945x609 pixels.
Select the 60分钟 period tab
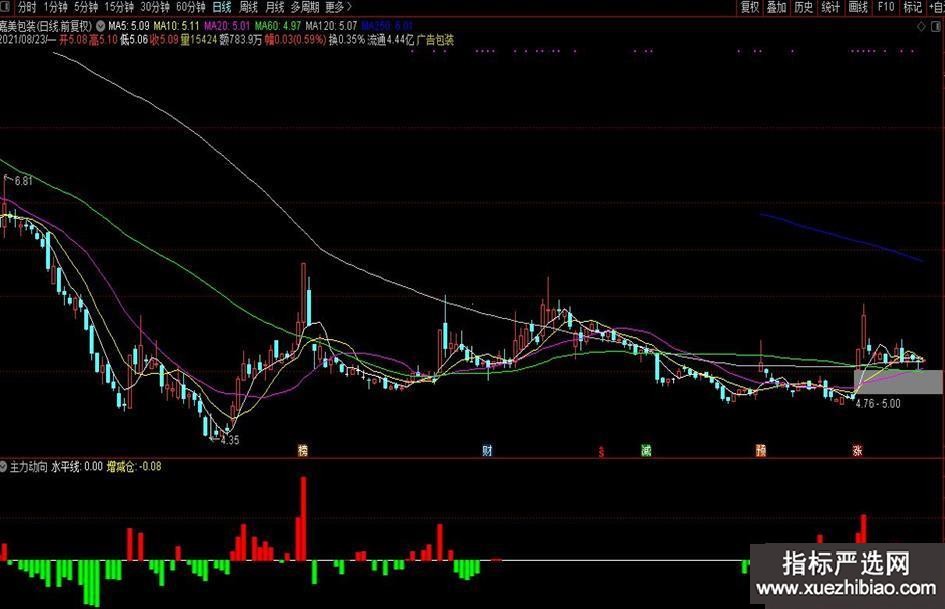(190, 7)
